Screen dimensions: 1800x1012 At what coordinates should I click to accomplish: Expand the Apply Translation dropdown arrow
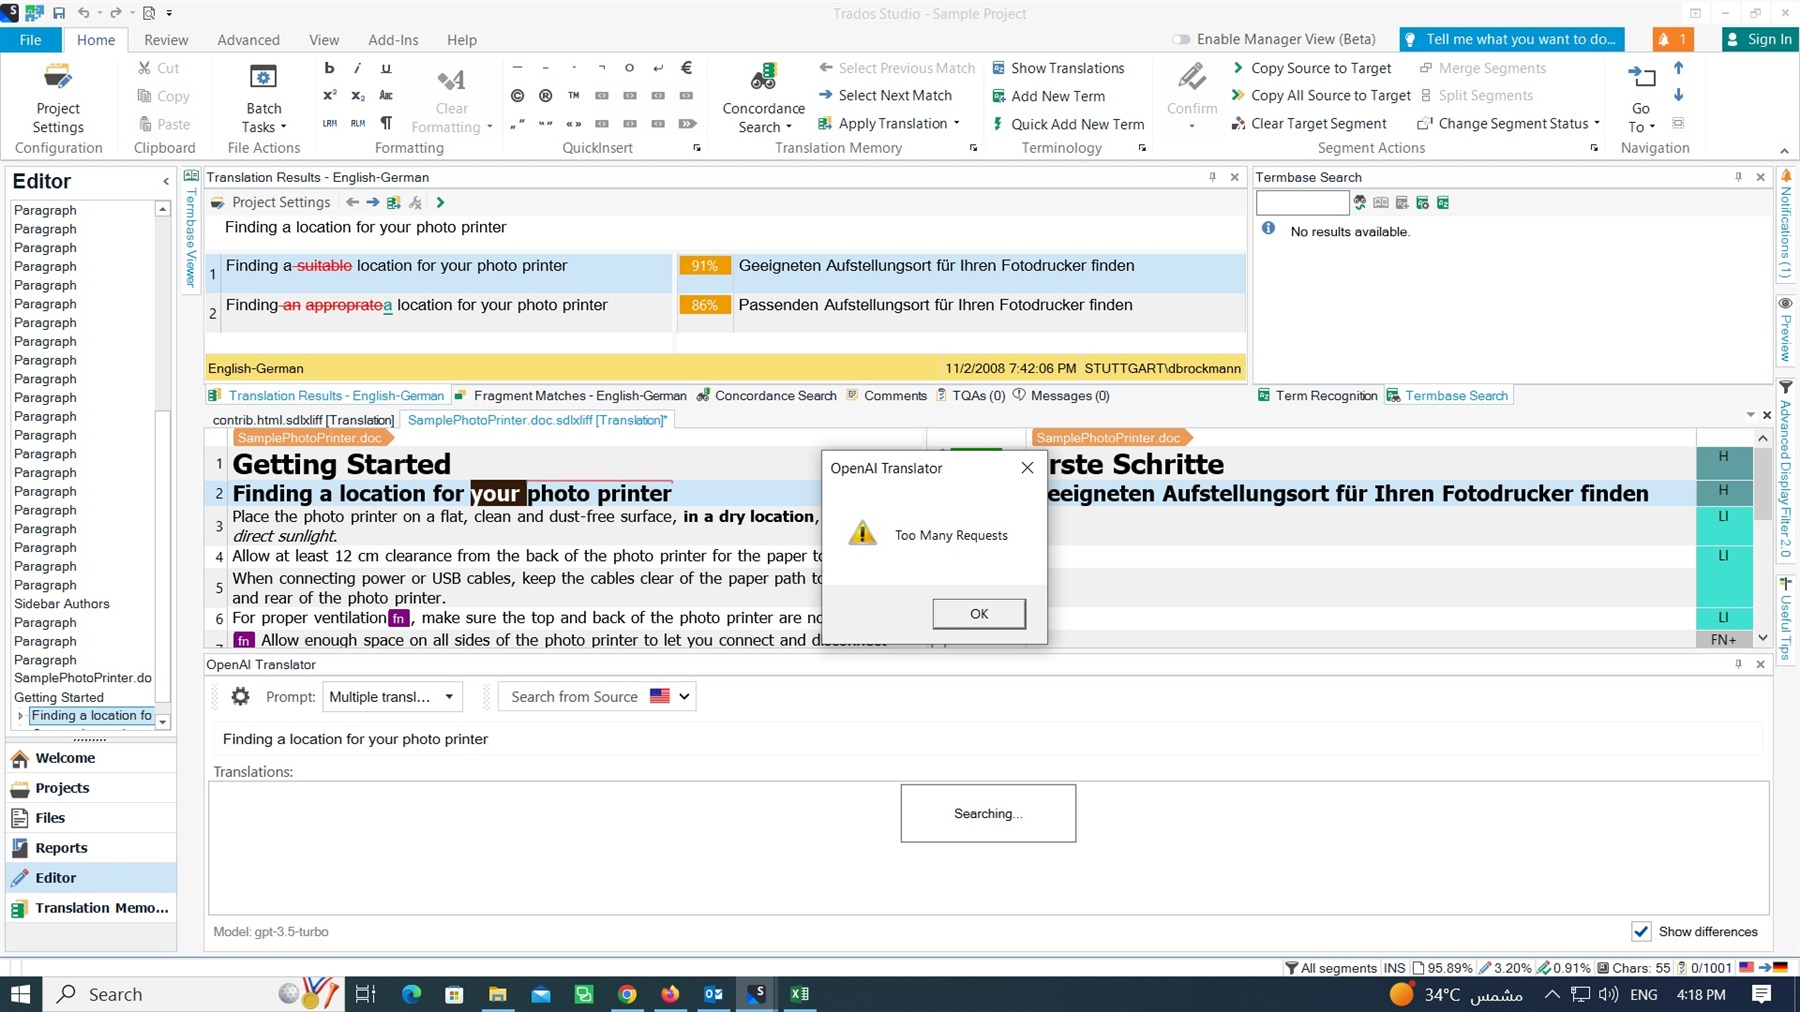[957, 123]
